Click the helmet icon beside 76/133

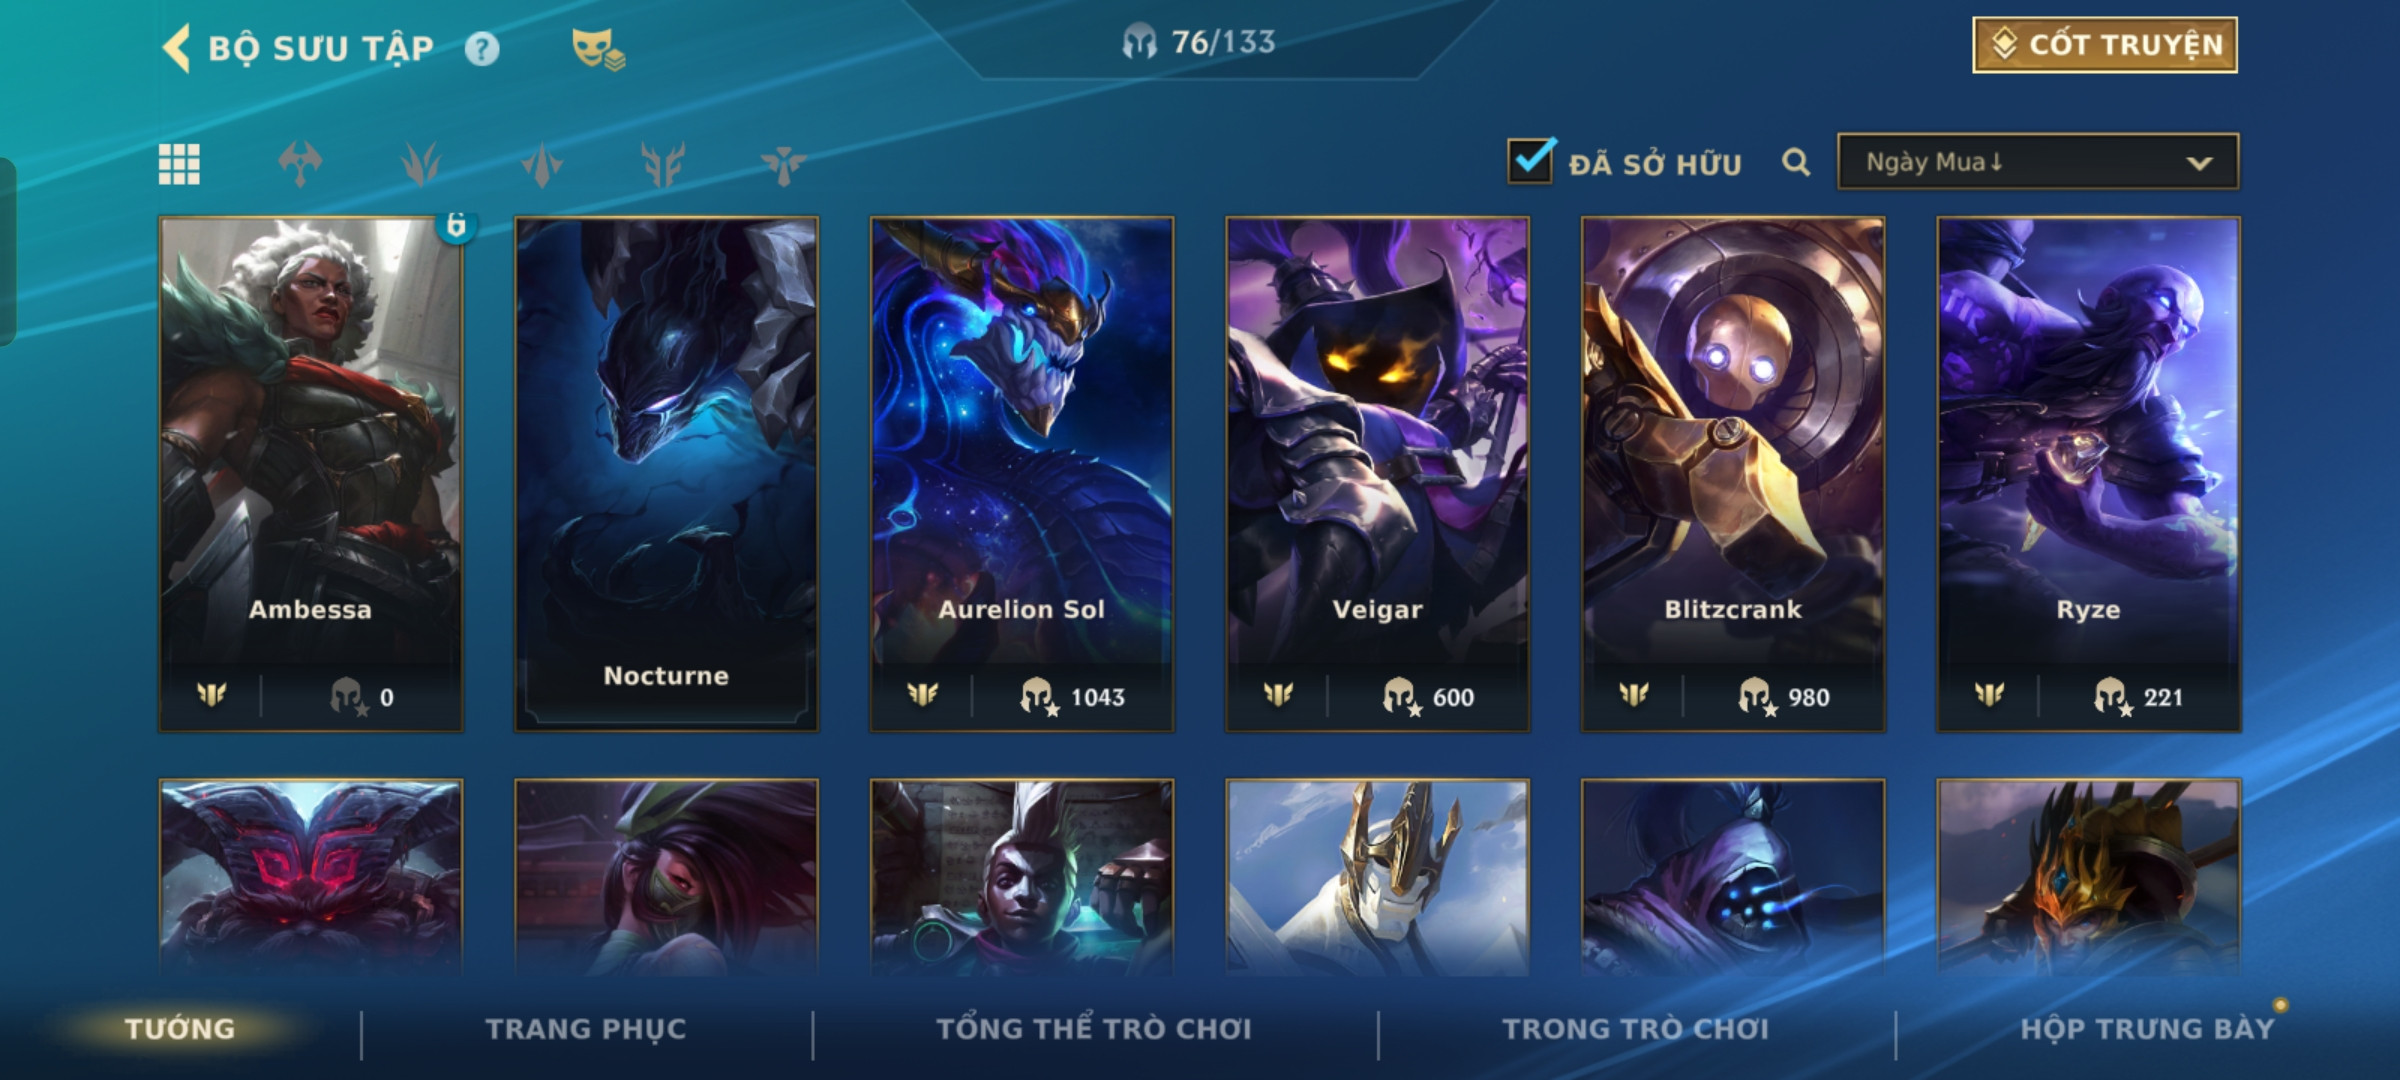pyautogui.click(x=1139, y=42)
